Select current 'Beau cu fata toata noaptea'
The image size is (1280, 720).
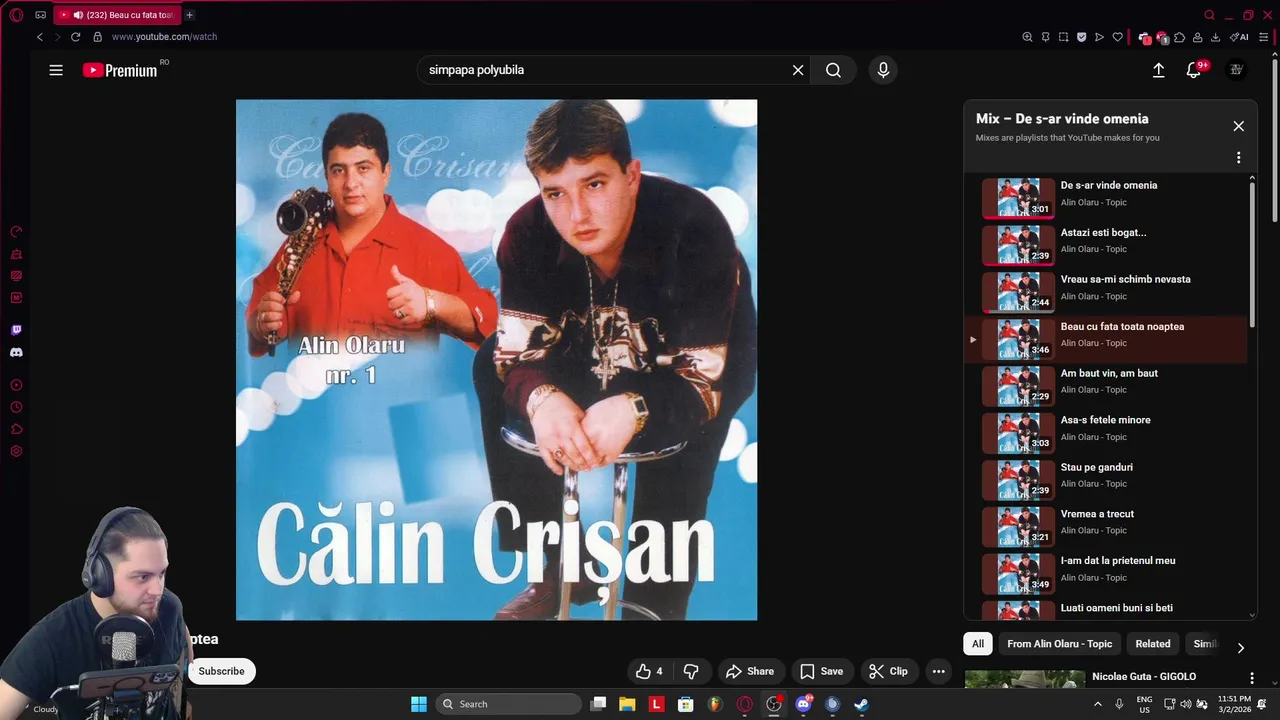[x=1108, y=338]
